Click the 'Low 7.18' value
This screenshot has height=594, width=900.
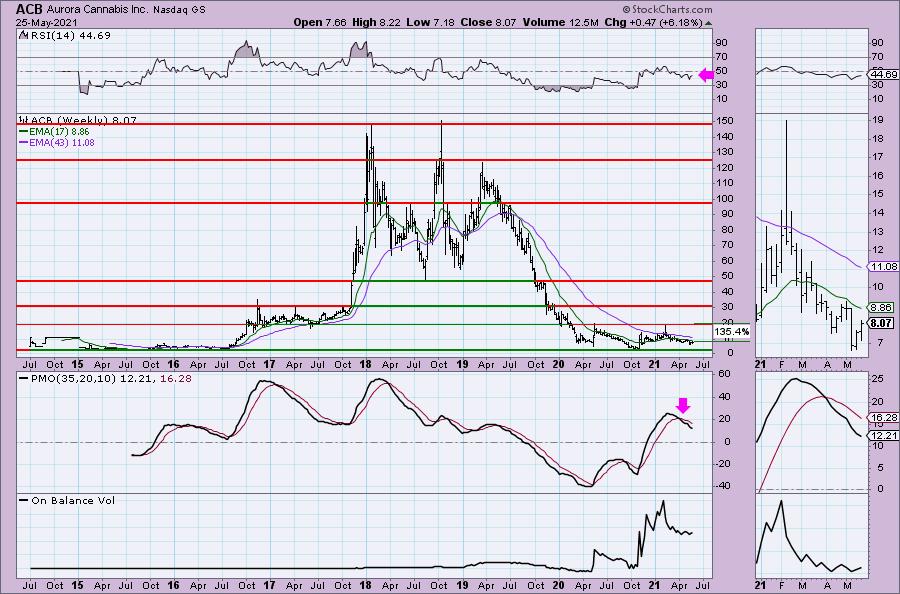click(428, 22)
